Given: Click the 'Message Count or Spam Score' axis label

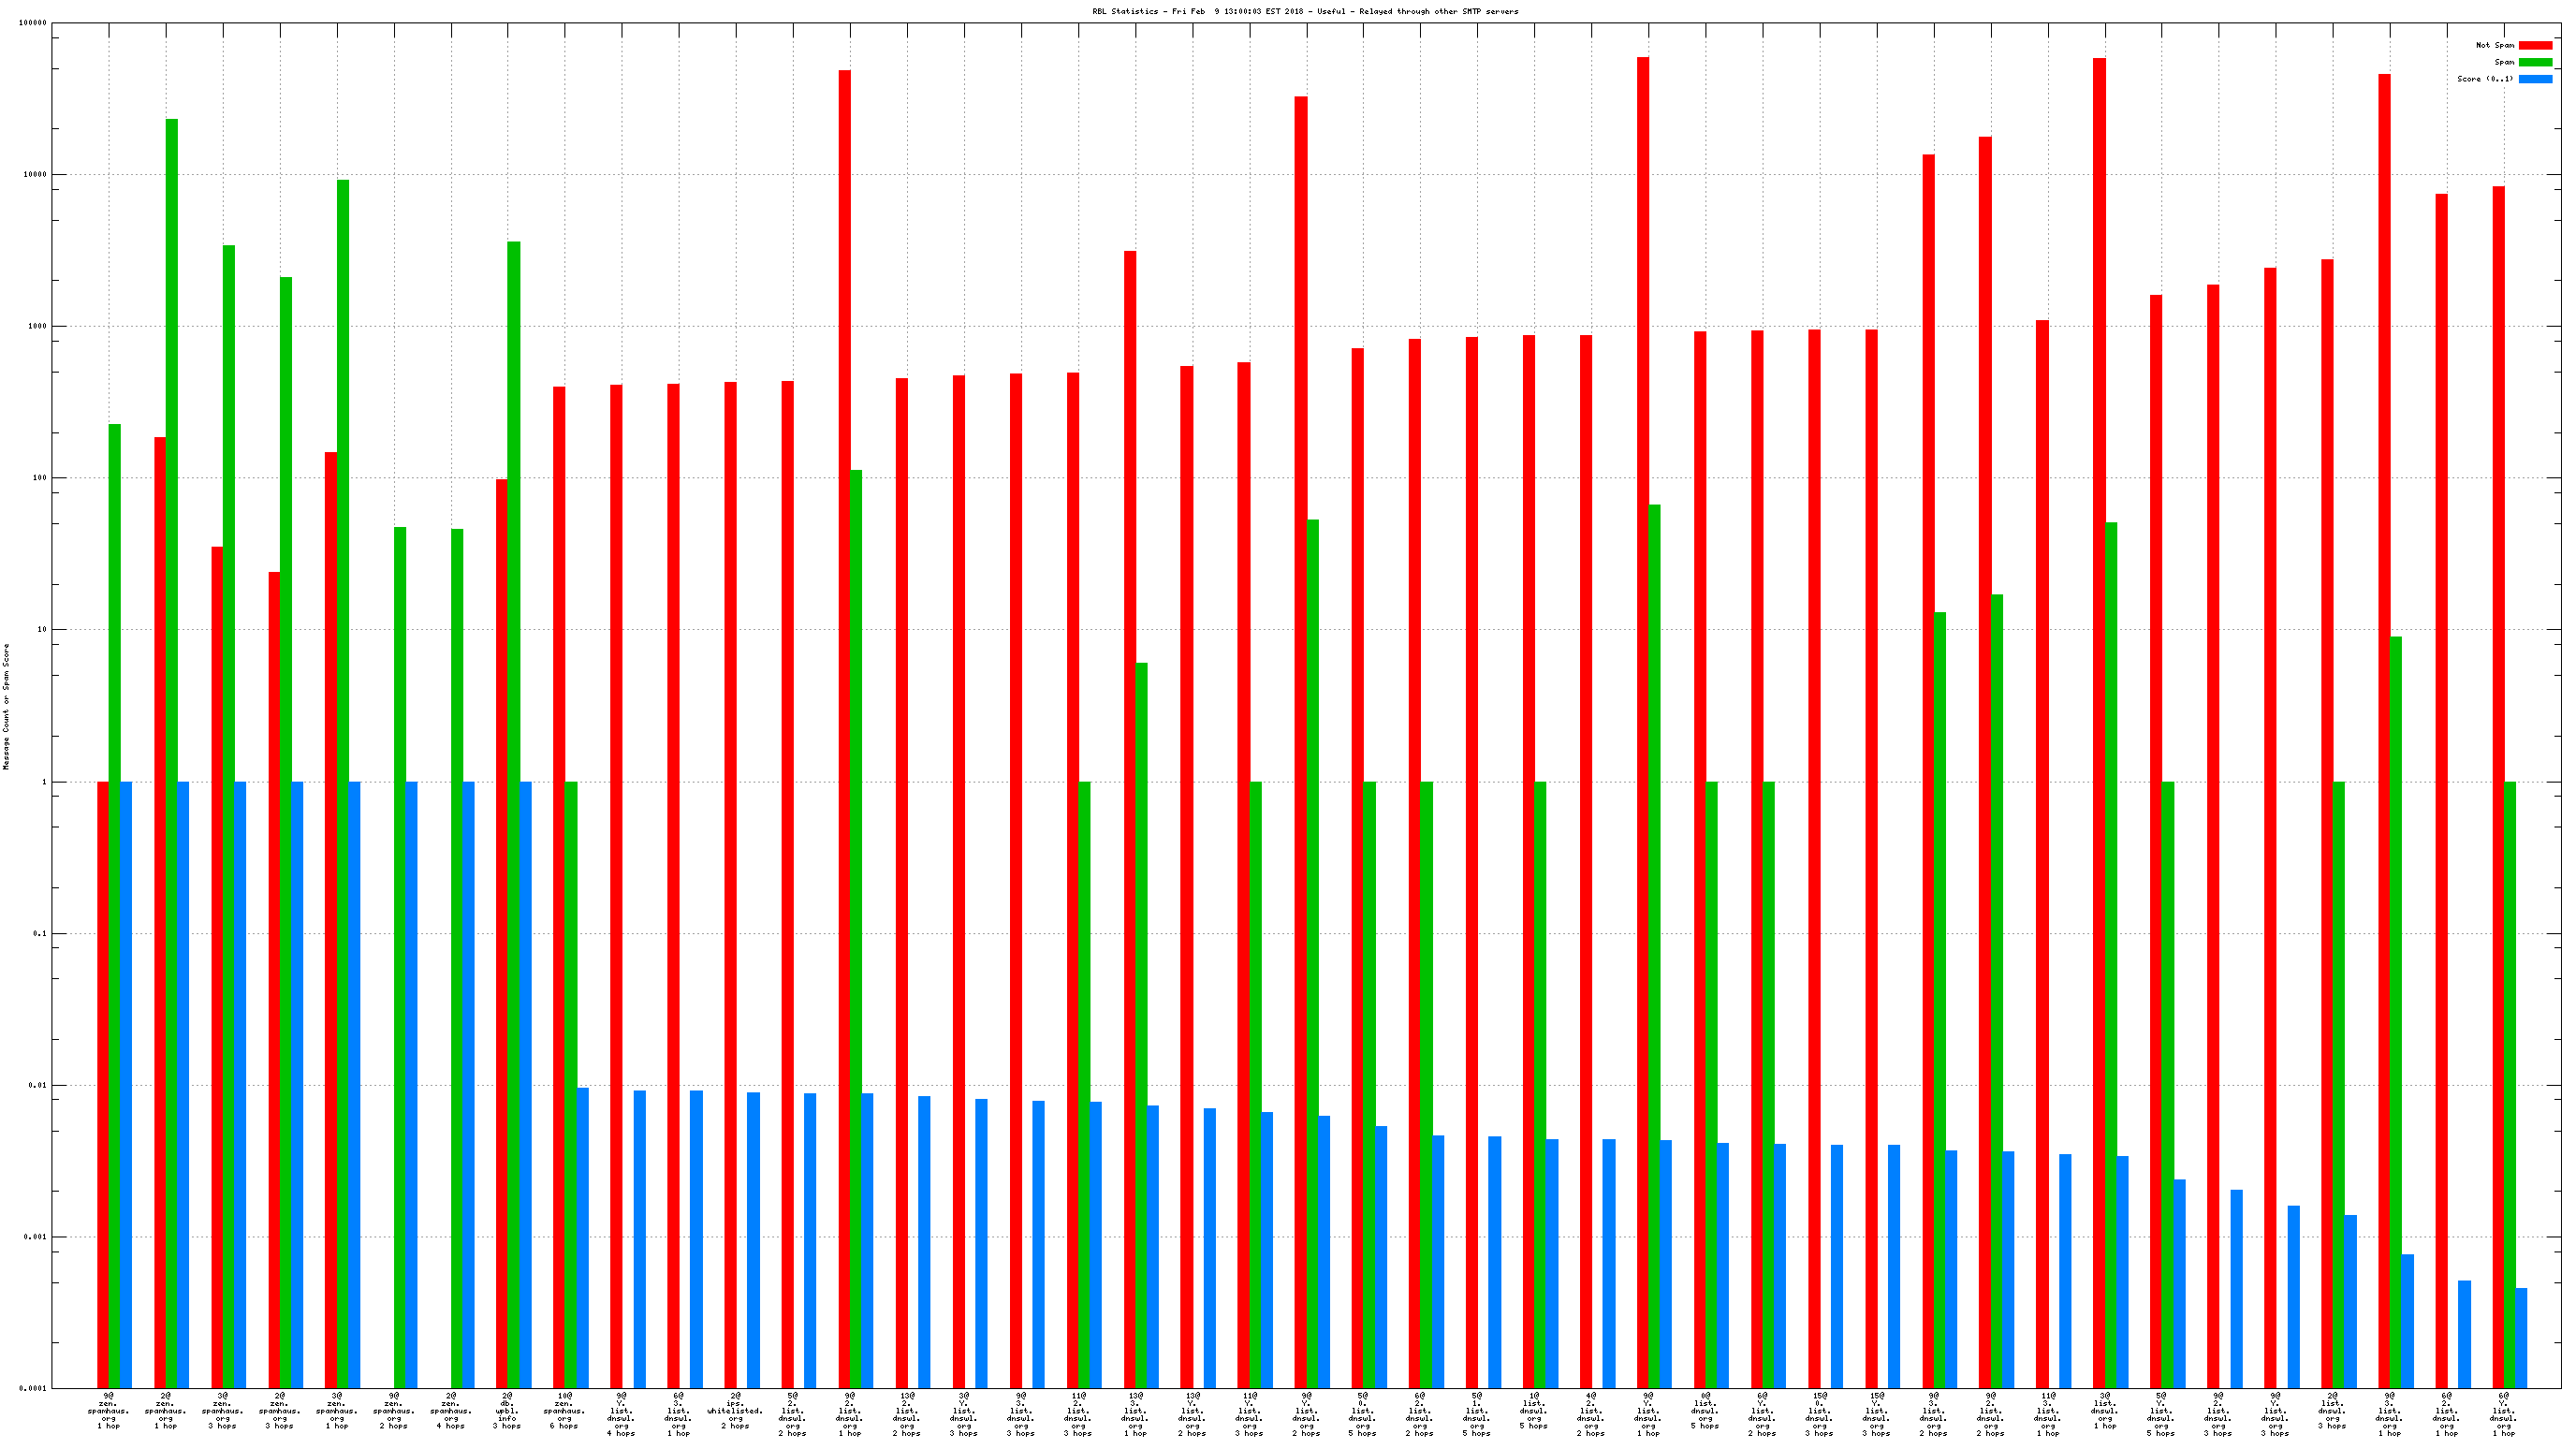Looking at the screenshot, I should pos(6,706).
